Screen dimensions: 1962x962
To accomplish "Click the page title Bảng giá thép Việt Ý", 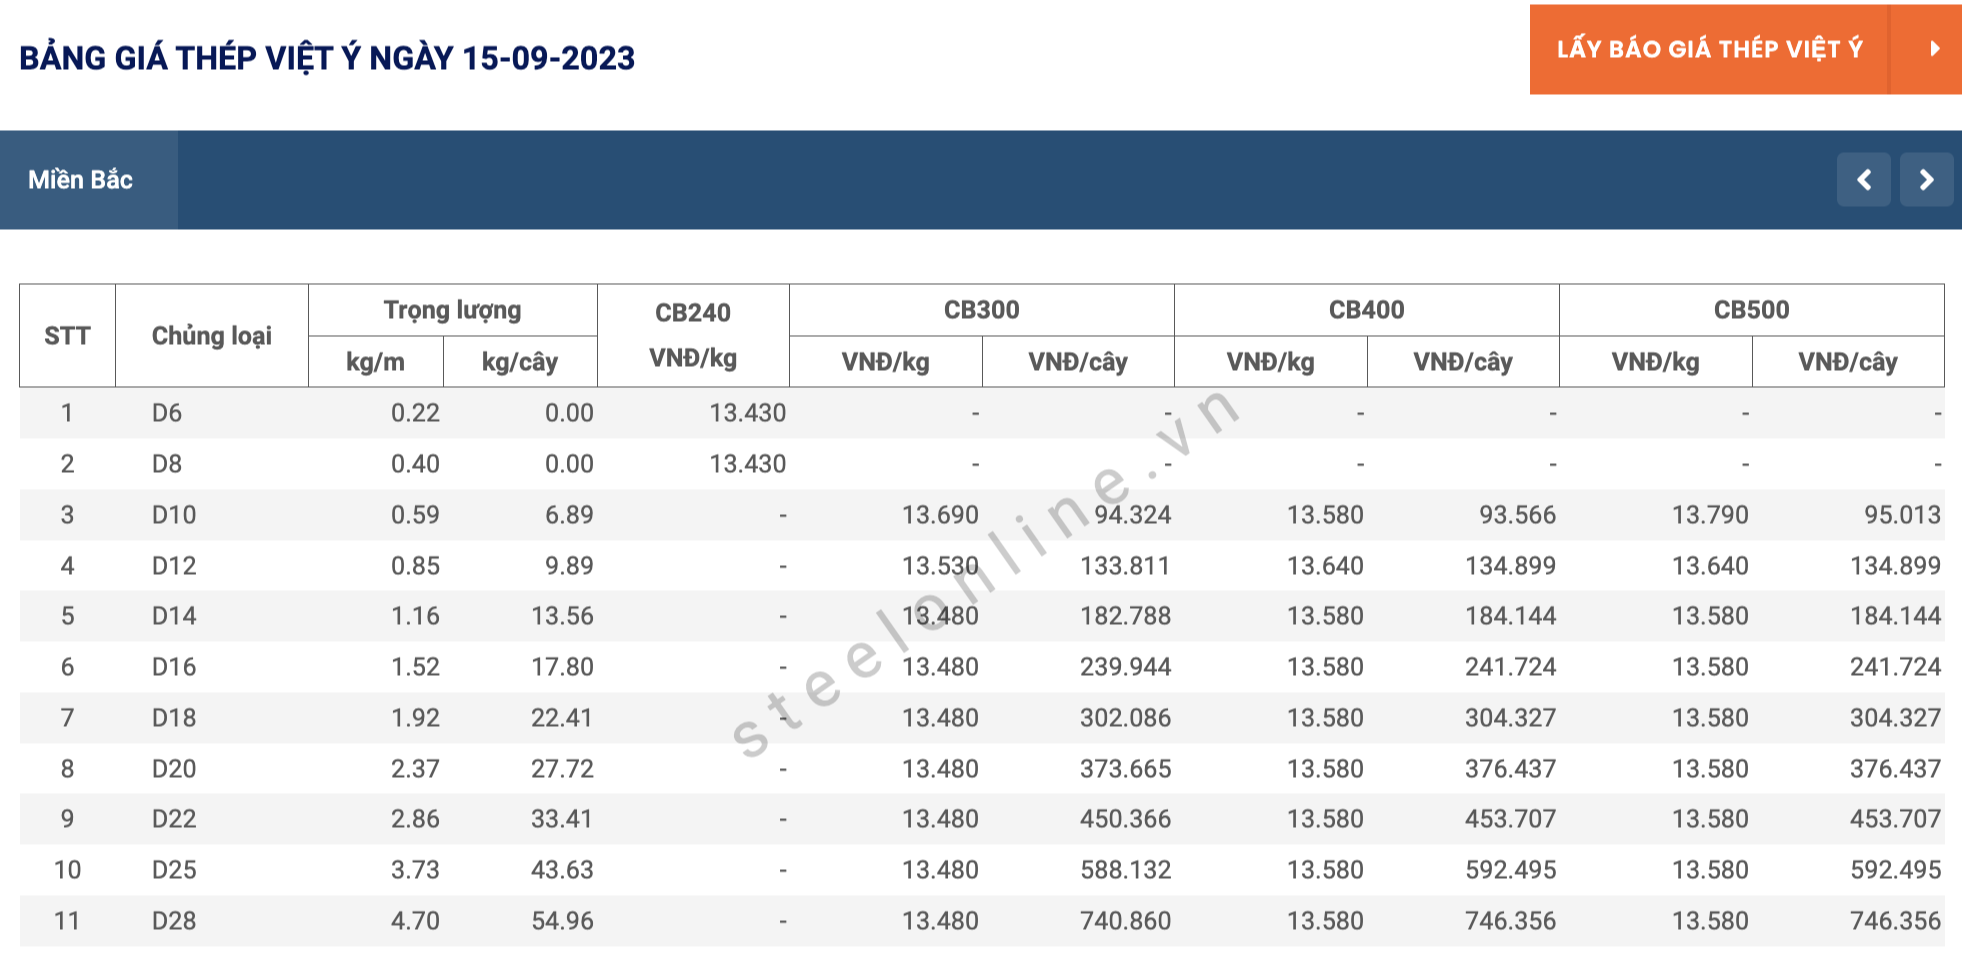I will [x=327, y=58].
